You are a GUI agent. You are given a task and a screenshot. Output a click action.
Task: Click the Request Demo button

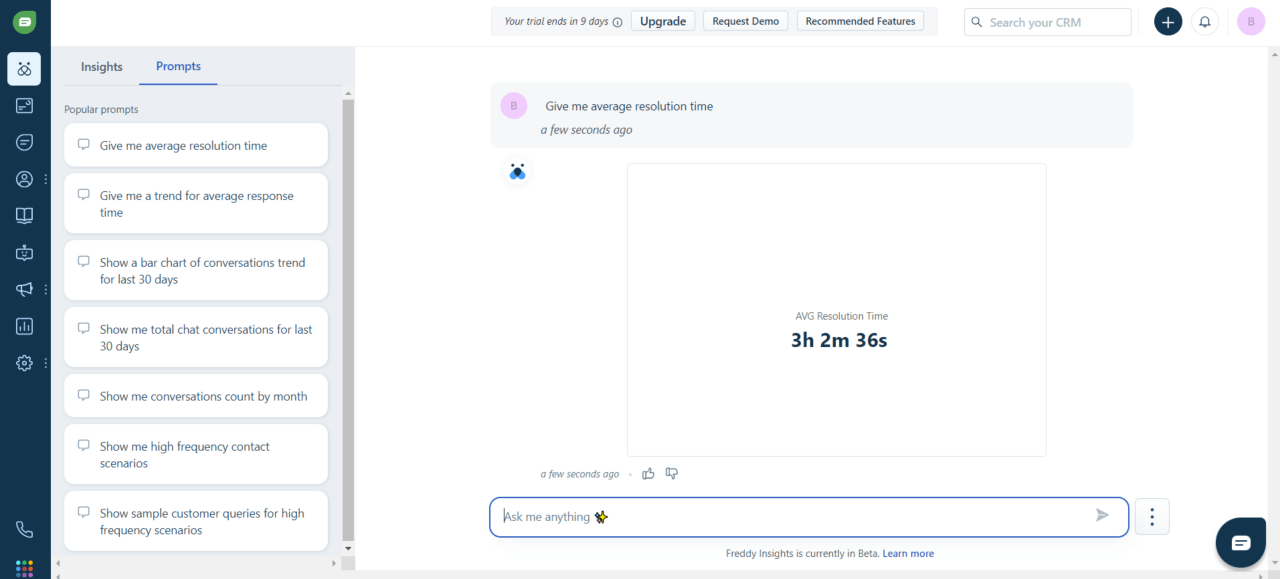tap(745, 22)
